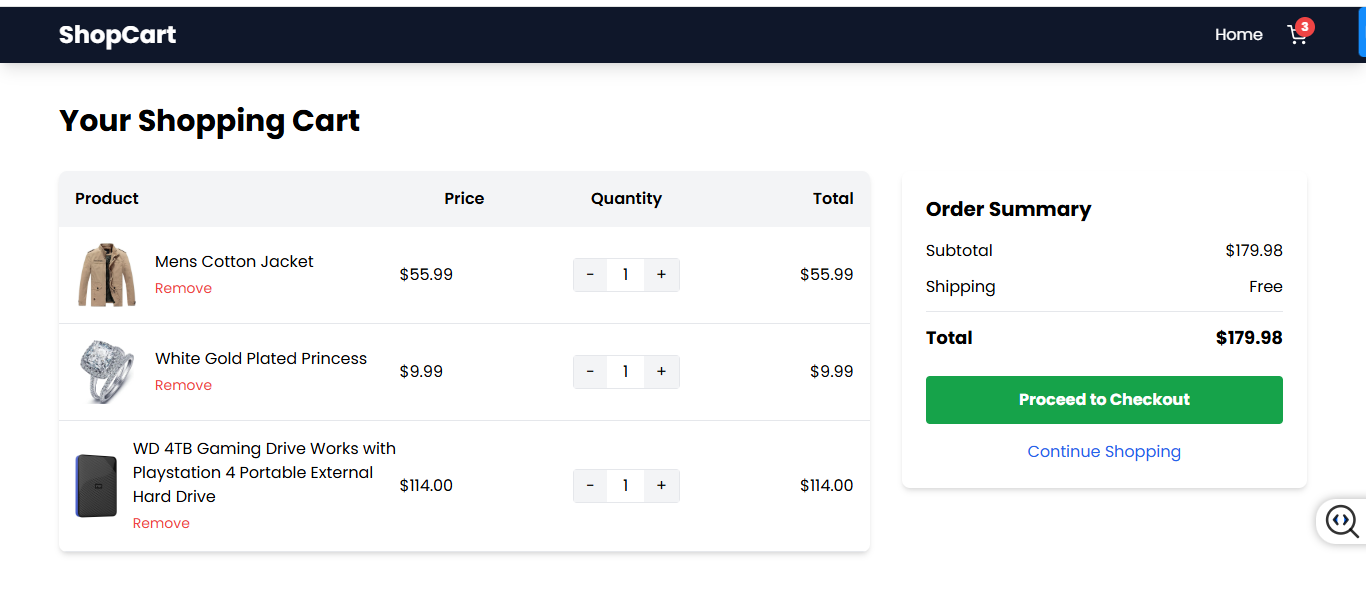Remove WD 4TB Gaming Drive from cart
This screenshot has height=611, width=1366.
pyautogui.click(x=161, y=524)
